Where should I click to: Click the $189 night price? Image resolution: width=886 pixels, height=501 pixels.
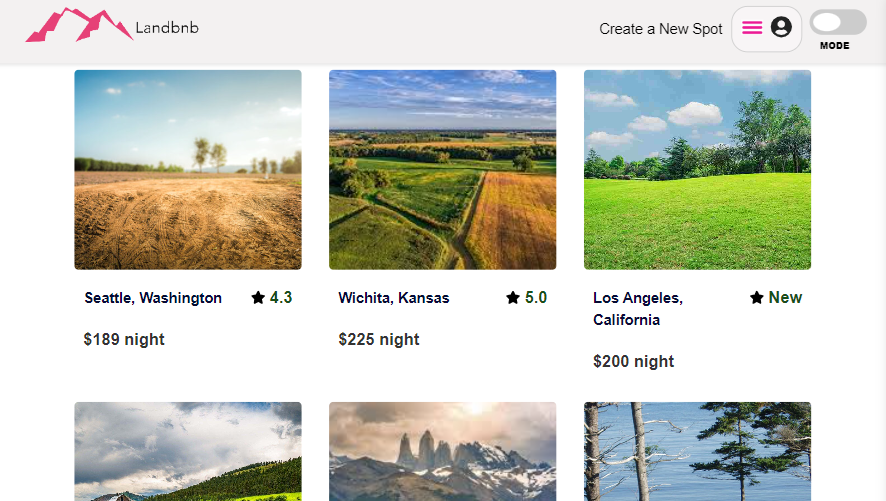(x=124, y=340)
